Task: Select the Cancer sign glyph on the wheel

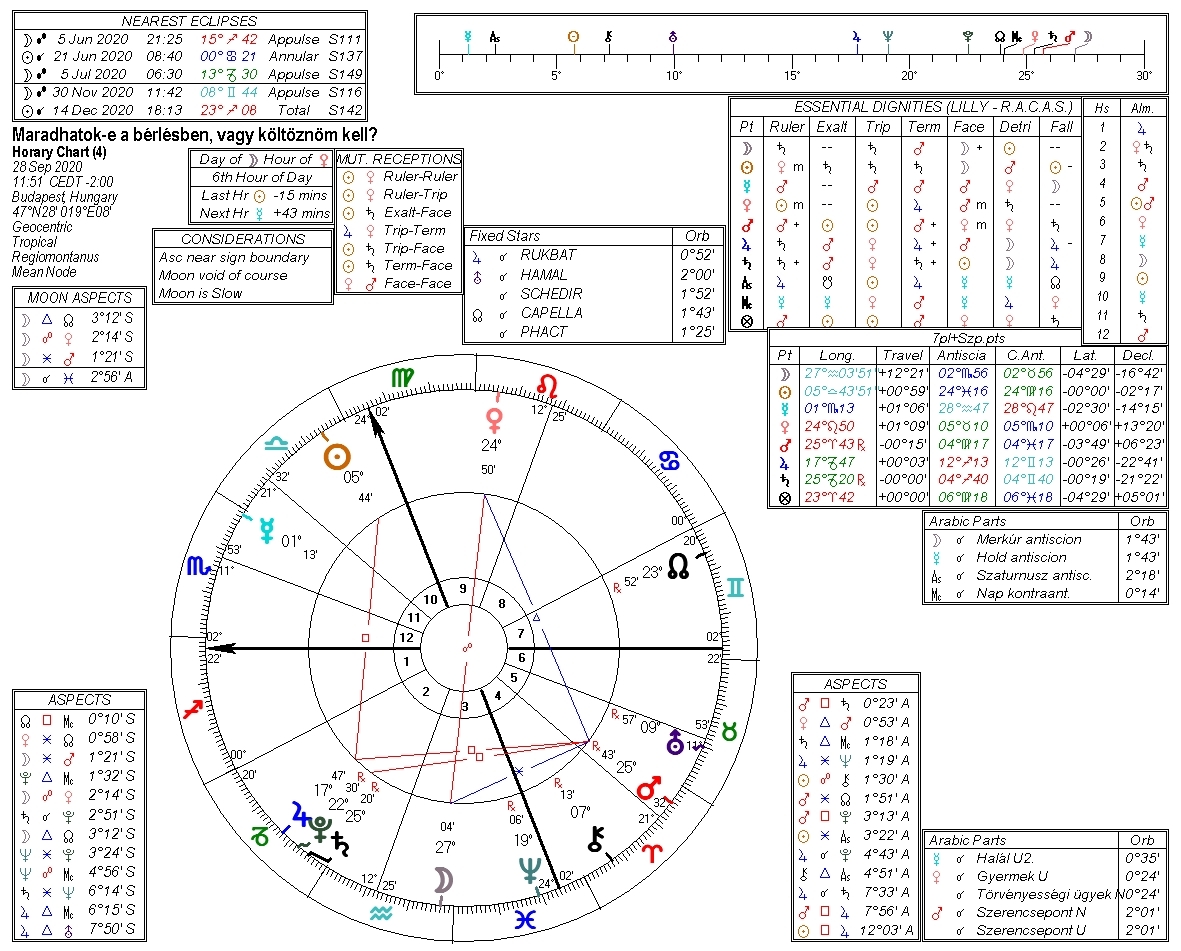Action: (670, 460)
